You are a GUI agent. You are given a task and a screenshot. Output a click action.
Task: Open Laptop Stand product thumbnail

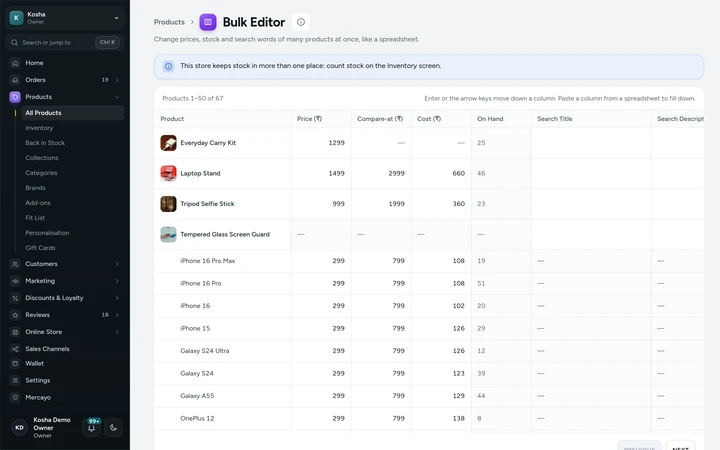(x=168, y=173)
